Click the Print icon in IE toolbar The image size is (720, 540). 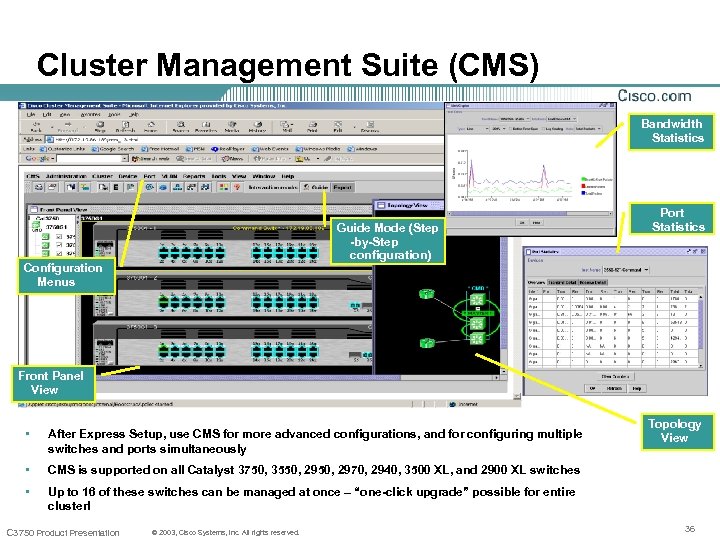click(313, 124)
